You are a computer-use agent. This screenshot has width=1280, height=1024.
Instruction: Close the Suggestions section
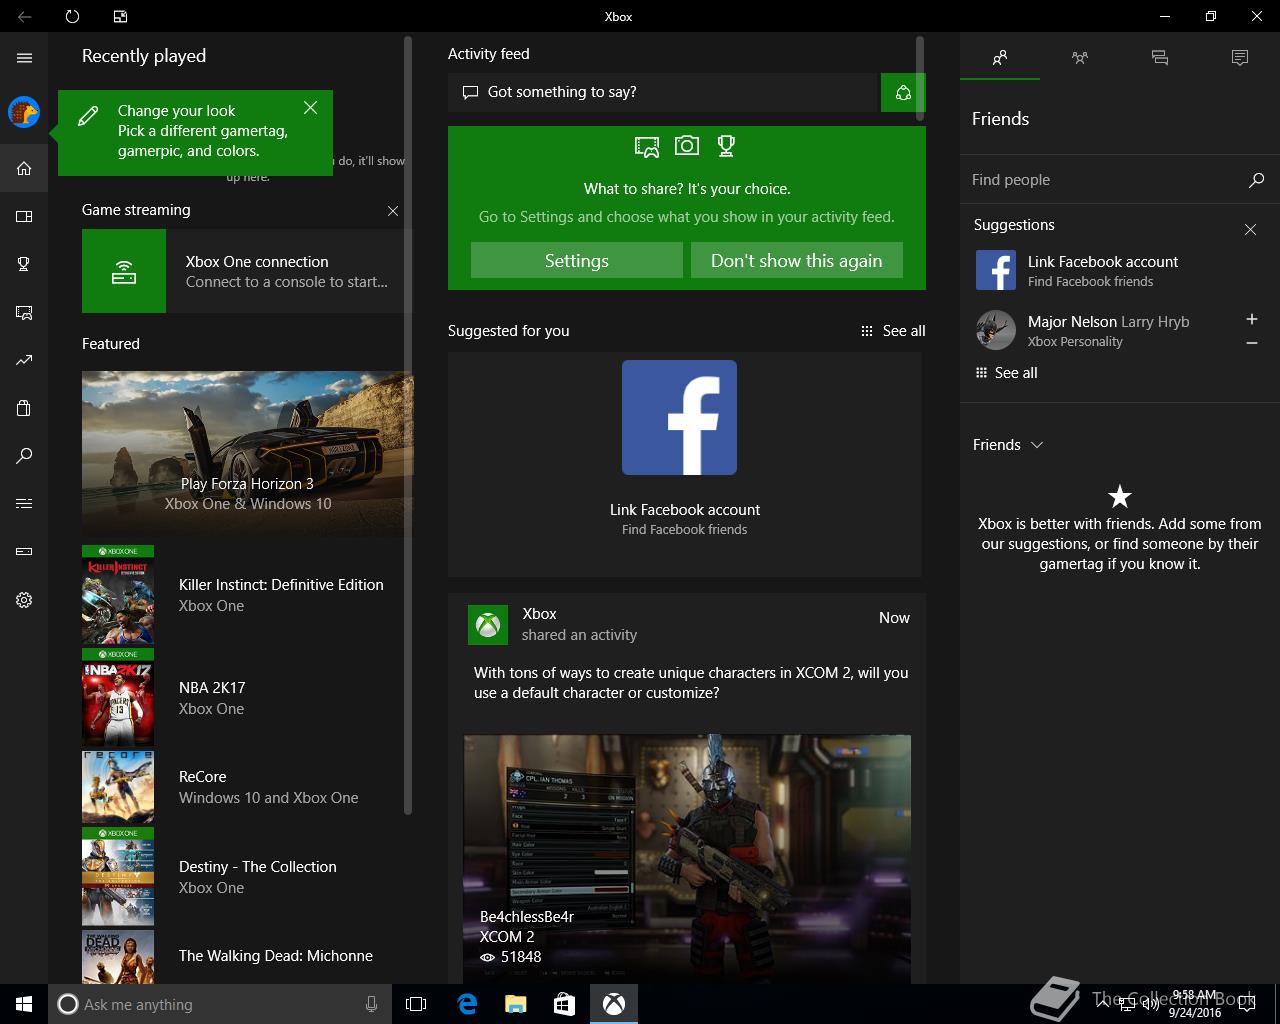point(1250,230)
